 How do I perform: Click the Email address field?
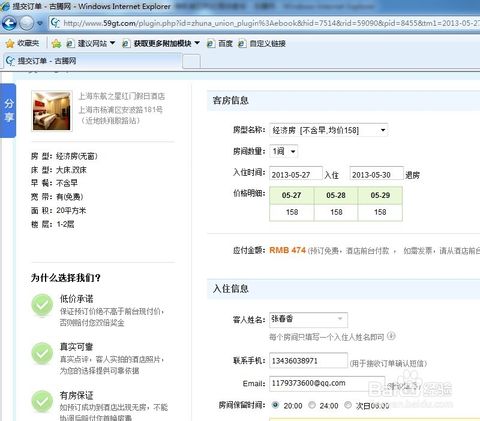click(x=327, y=384)
